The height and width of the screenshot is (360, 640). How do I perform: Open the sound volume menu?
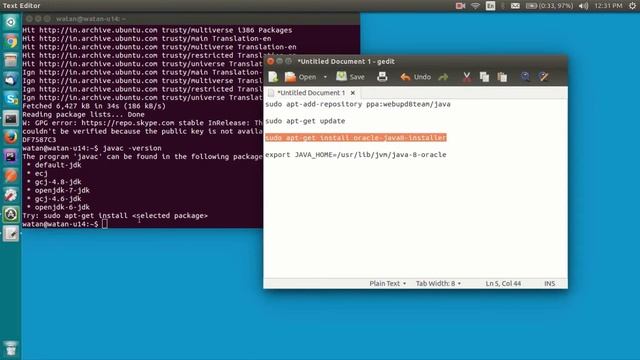pos(583,6)
